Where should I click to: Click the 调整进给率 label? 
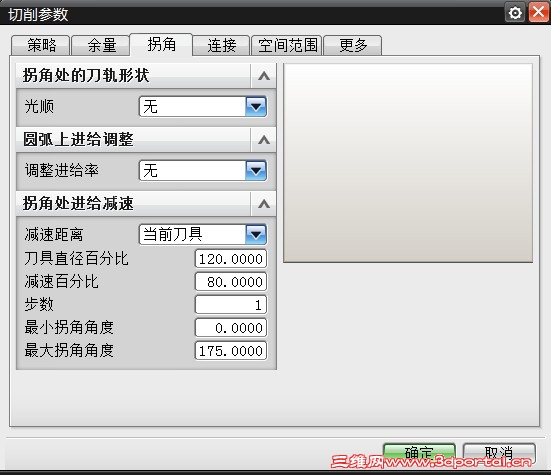pos(62,171)
